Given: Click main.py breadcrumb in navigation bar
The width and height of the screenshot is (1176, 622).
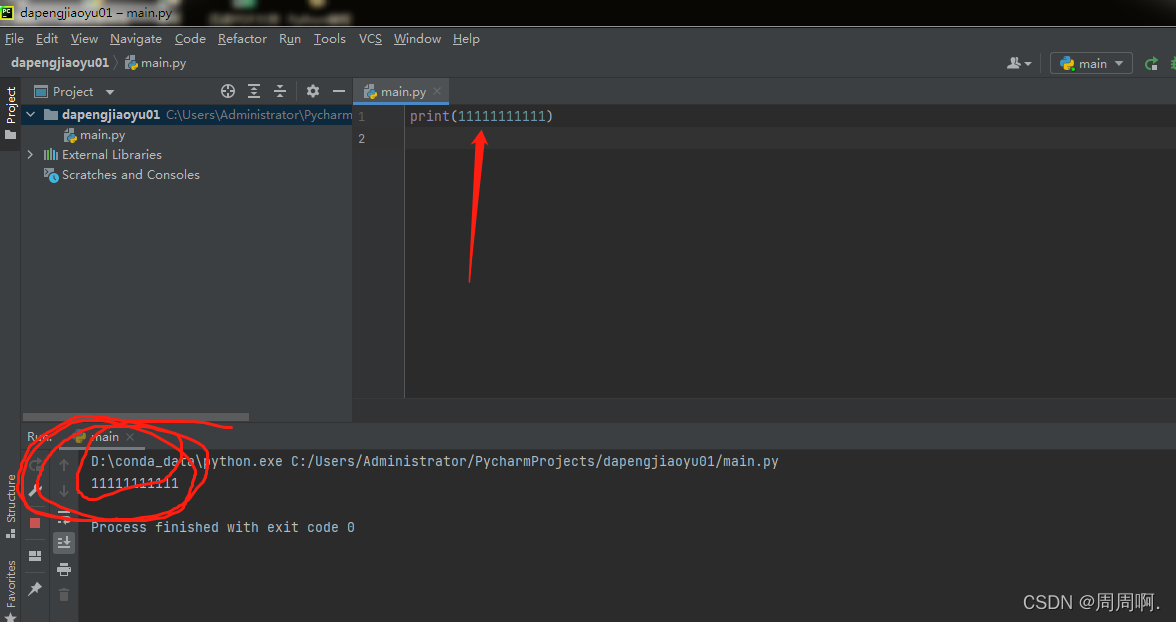Looking at the screenshot, I should click(x=156, y=63).
